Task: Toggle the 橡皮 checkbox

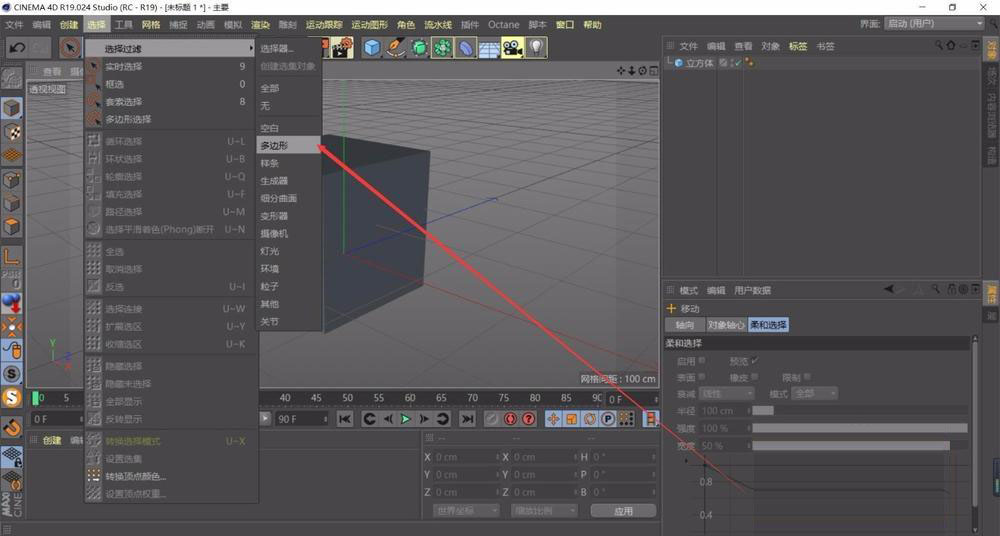Action: 755,377
